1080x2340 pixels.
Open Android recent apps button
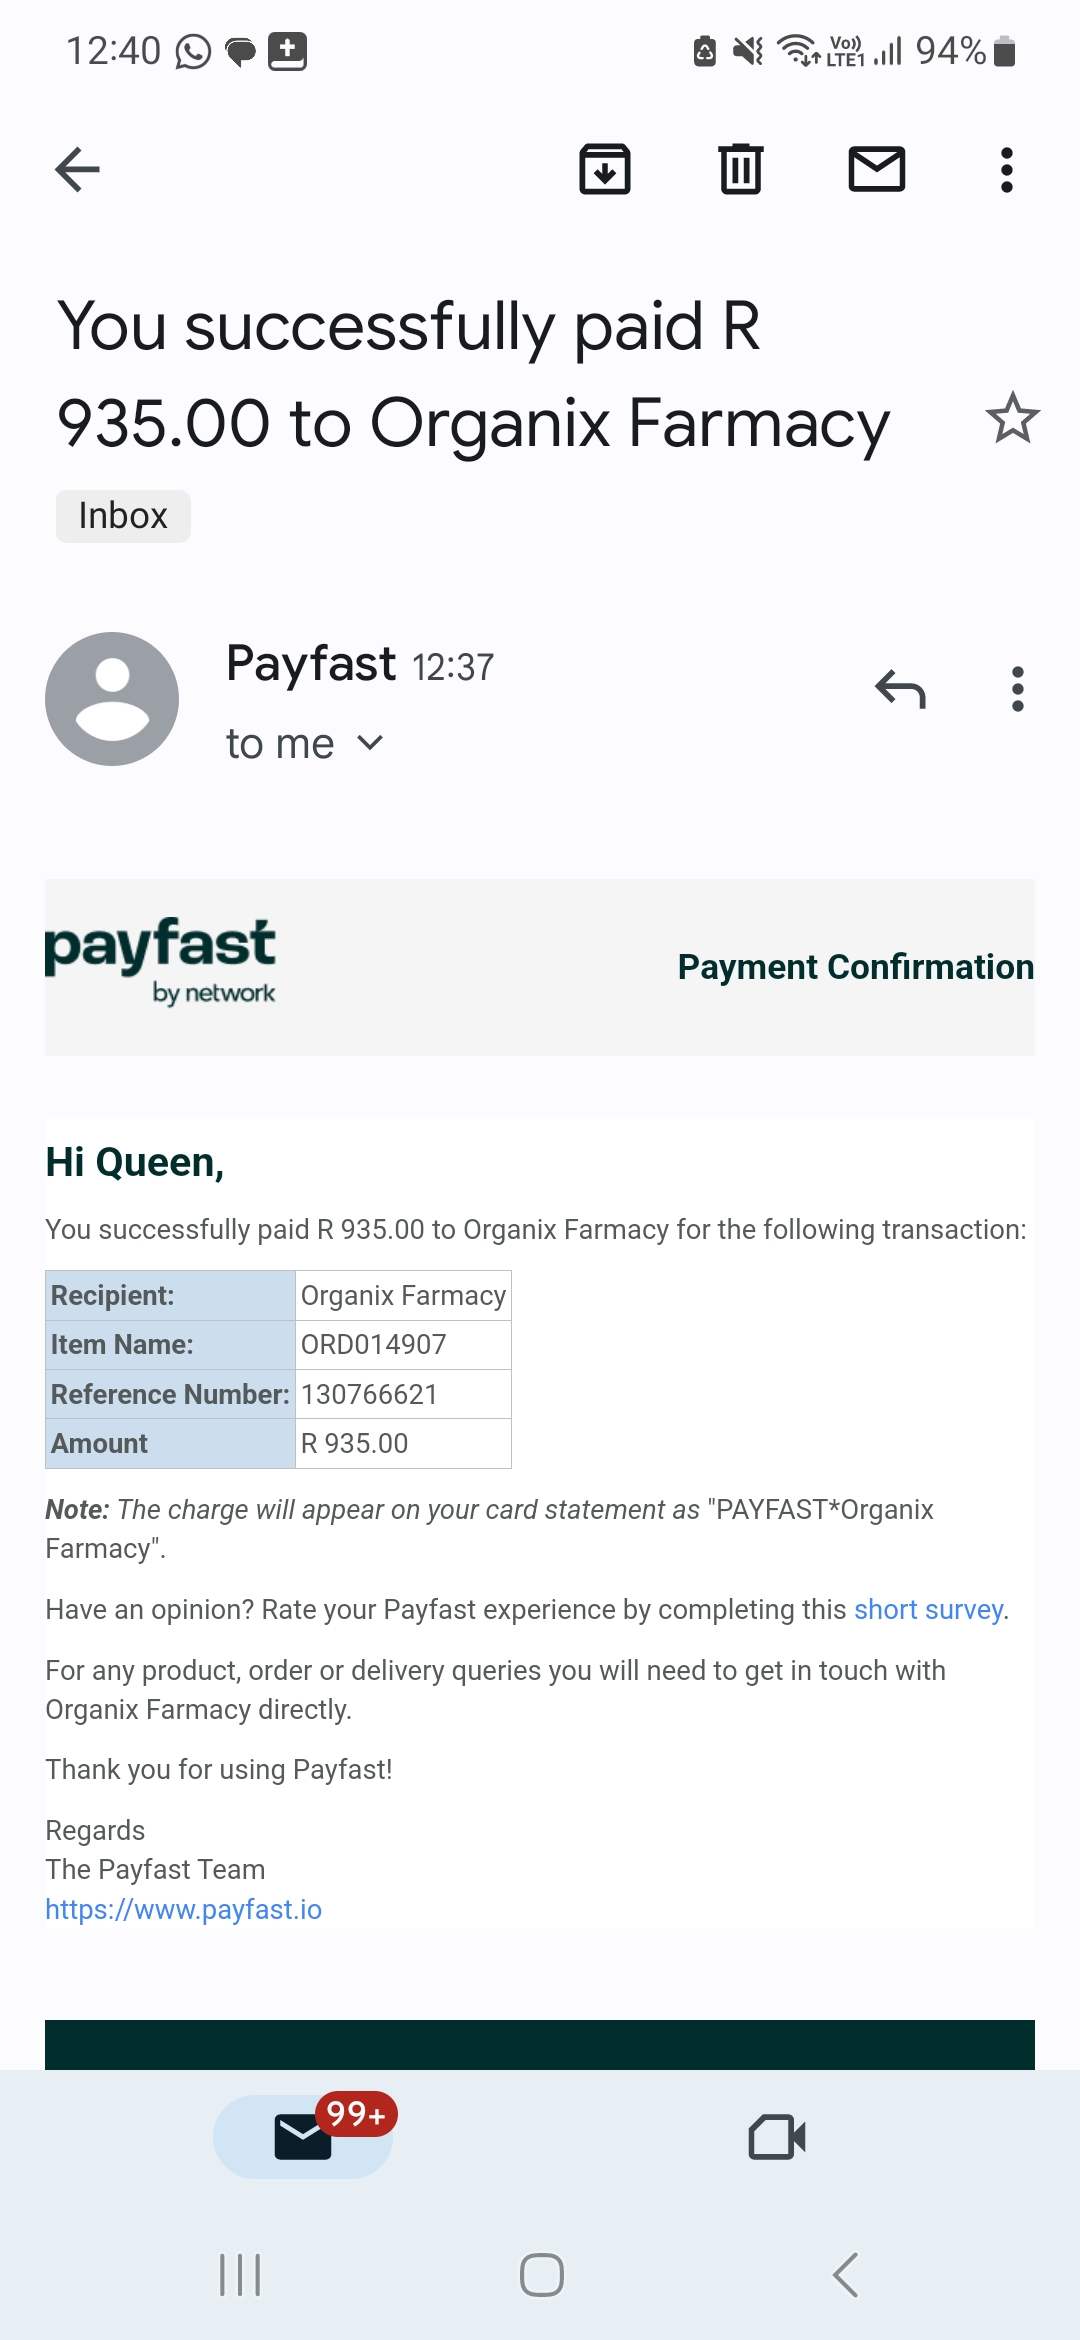pyautogui.click(x=240, y=2275)
